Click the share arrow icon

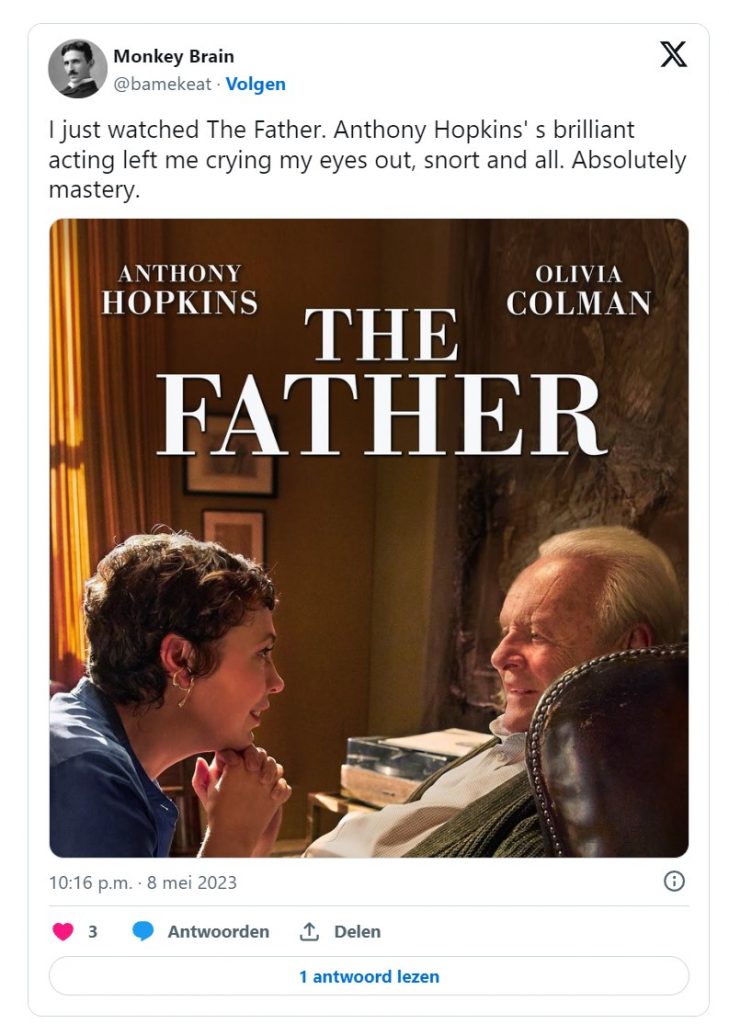309,931
